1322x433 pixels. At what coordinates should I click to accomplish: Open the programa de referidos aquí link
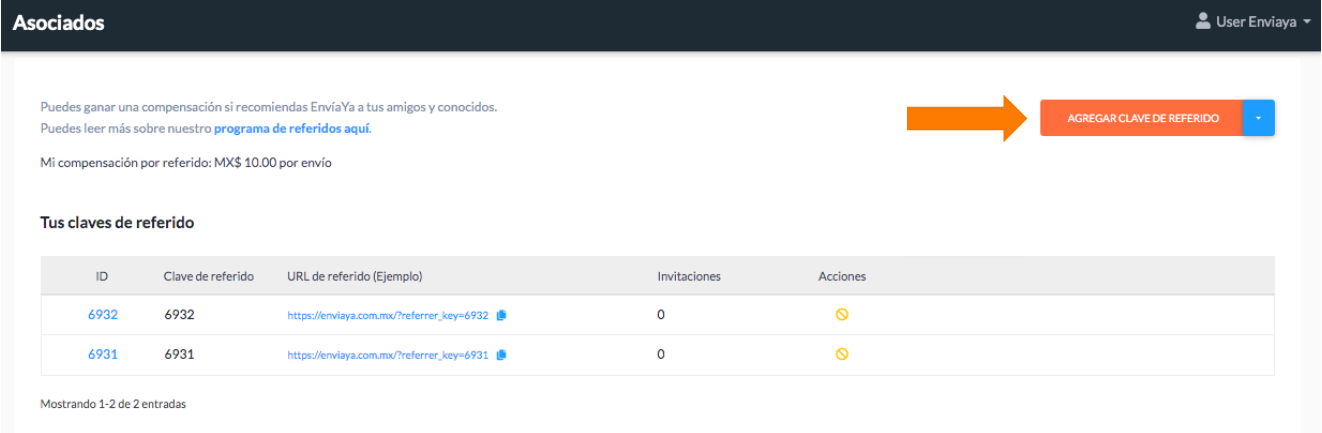[292, 128]
